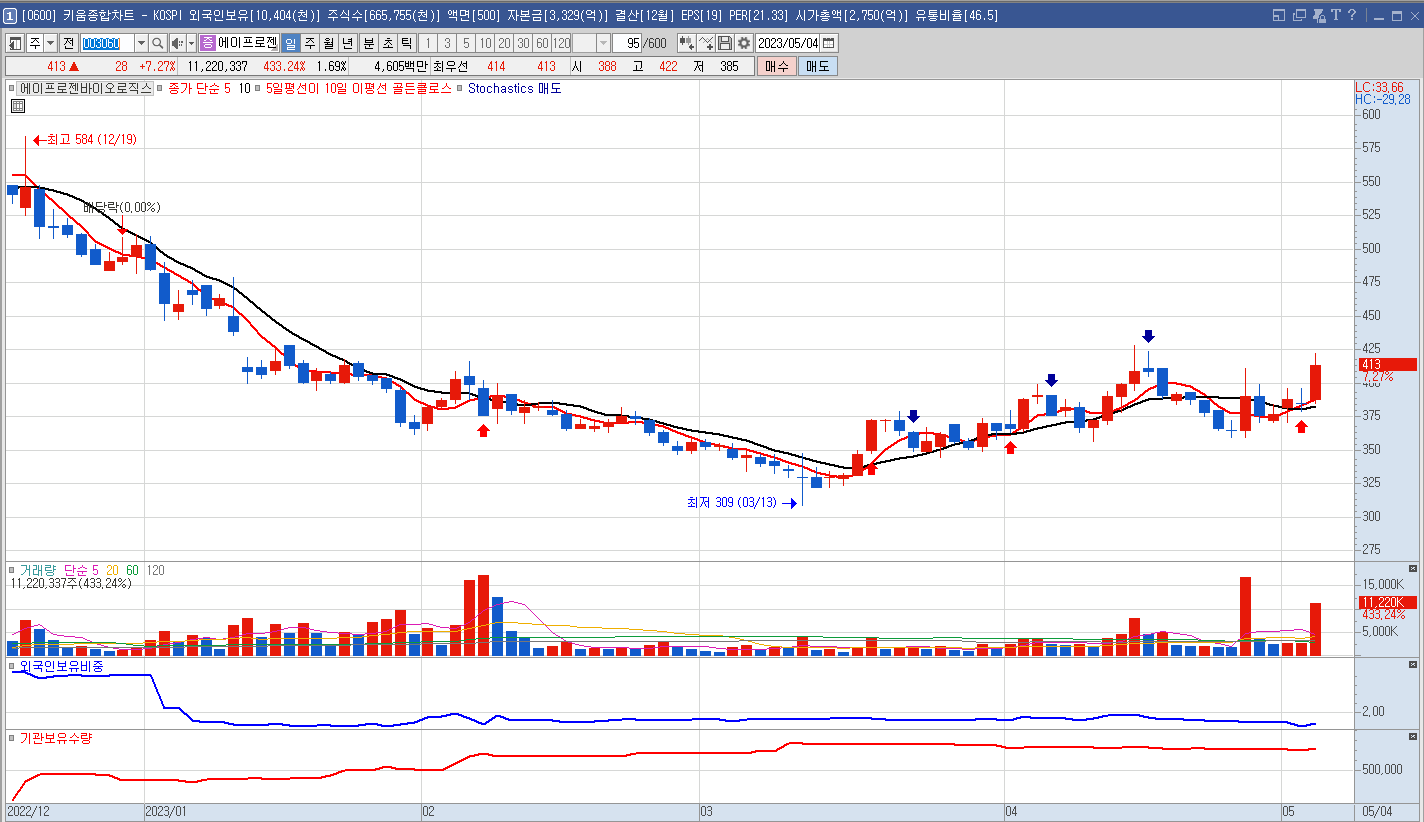Select the 분 minute period button

click(x=369, y=43)
